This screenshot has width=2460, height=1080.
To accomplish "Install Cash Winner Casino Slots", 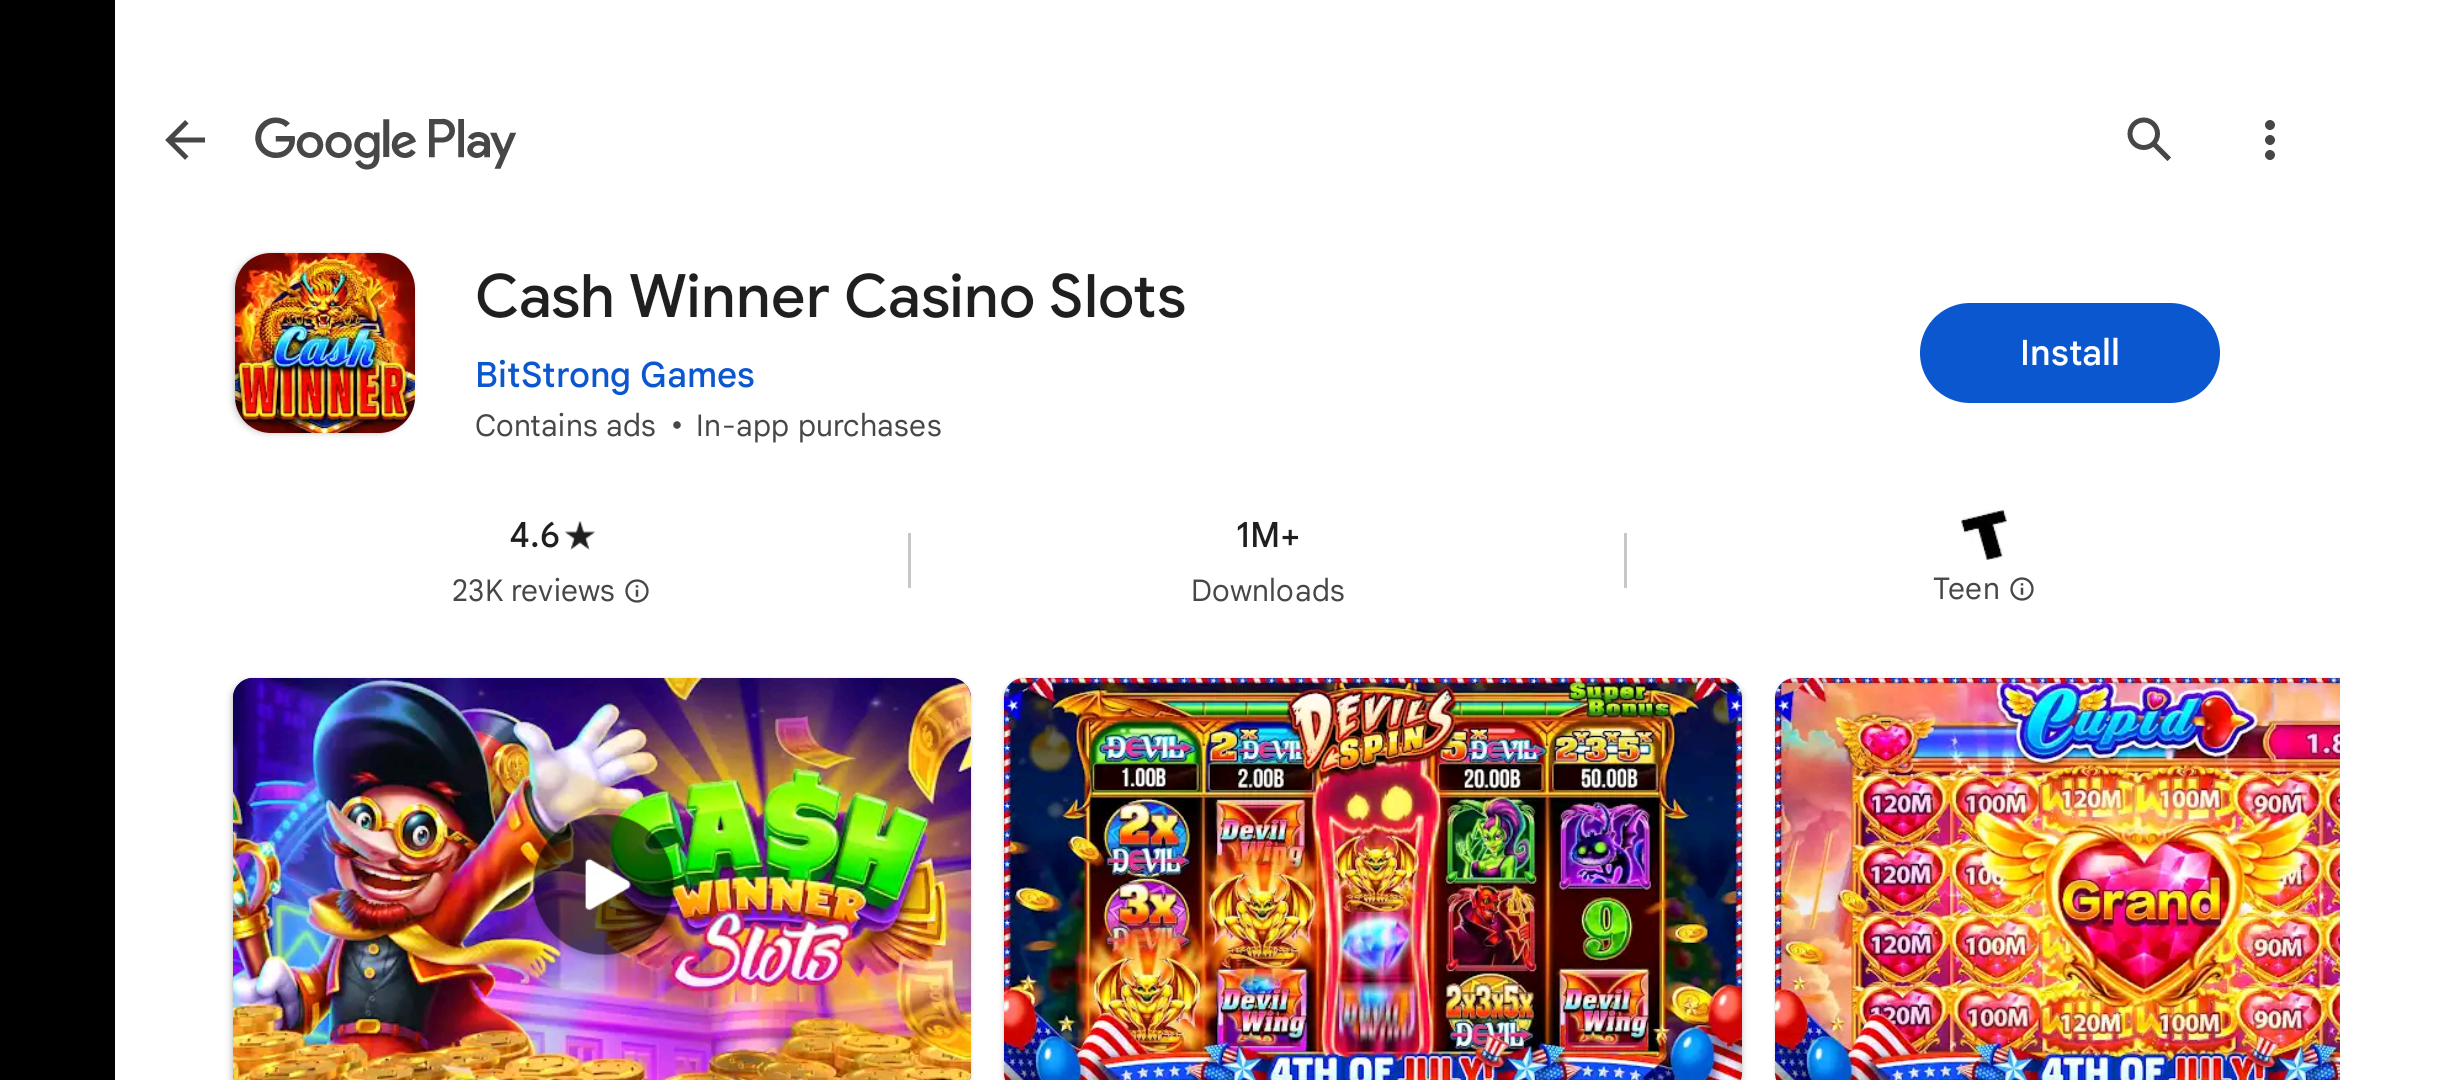I will (2069, 353).
